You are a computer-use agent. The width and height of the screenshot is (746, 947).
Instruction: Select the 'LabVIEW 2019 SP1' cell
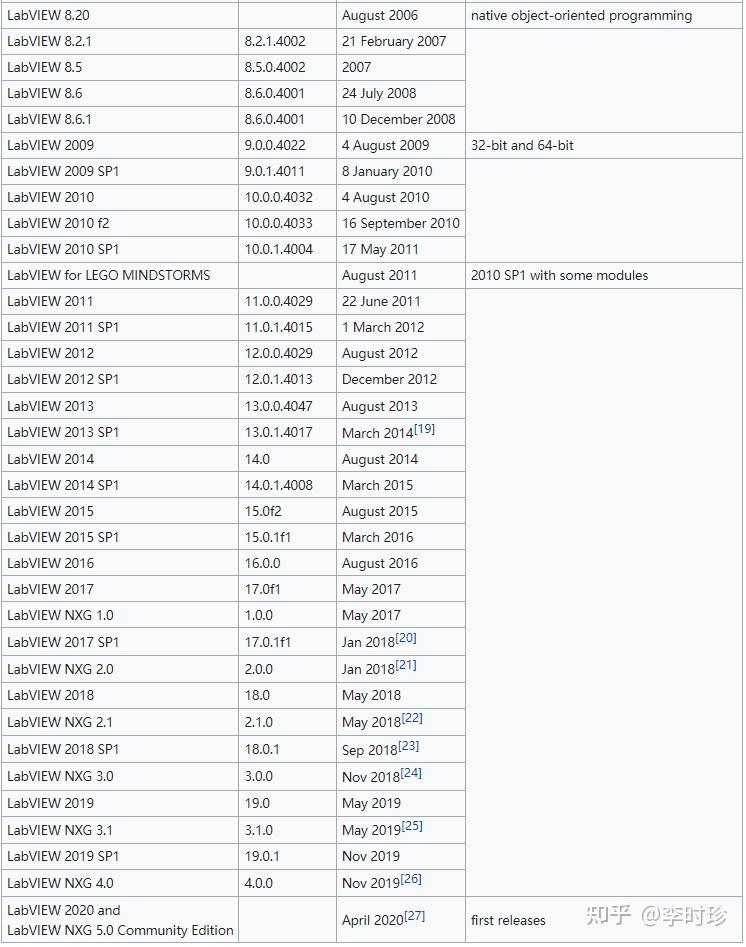click(x=120, y=855)
